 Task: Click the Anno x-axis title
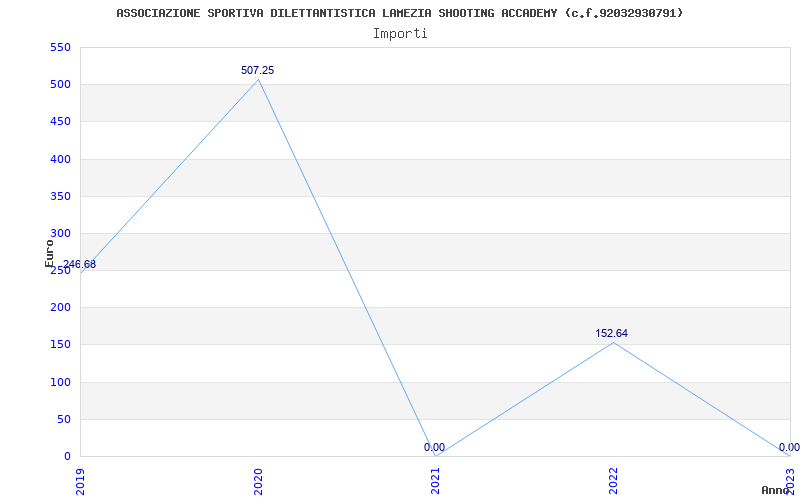click(776, 490)
